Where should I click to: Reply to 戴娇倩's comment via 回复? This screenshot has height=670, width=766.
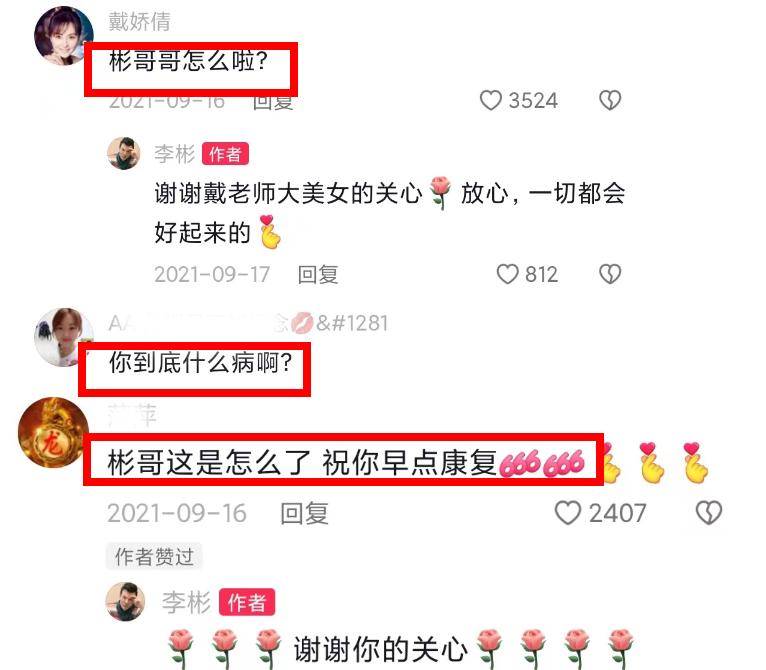coord(273,102)
